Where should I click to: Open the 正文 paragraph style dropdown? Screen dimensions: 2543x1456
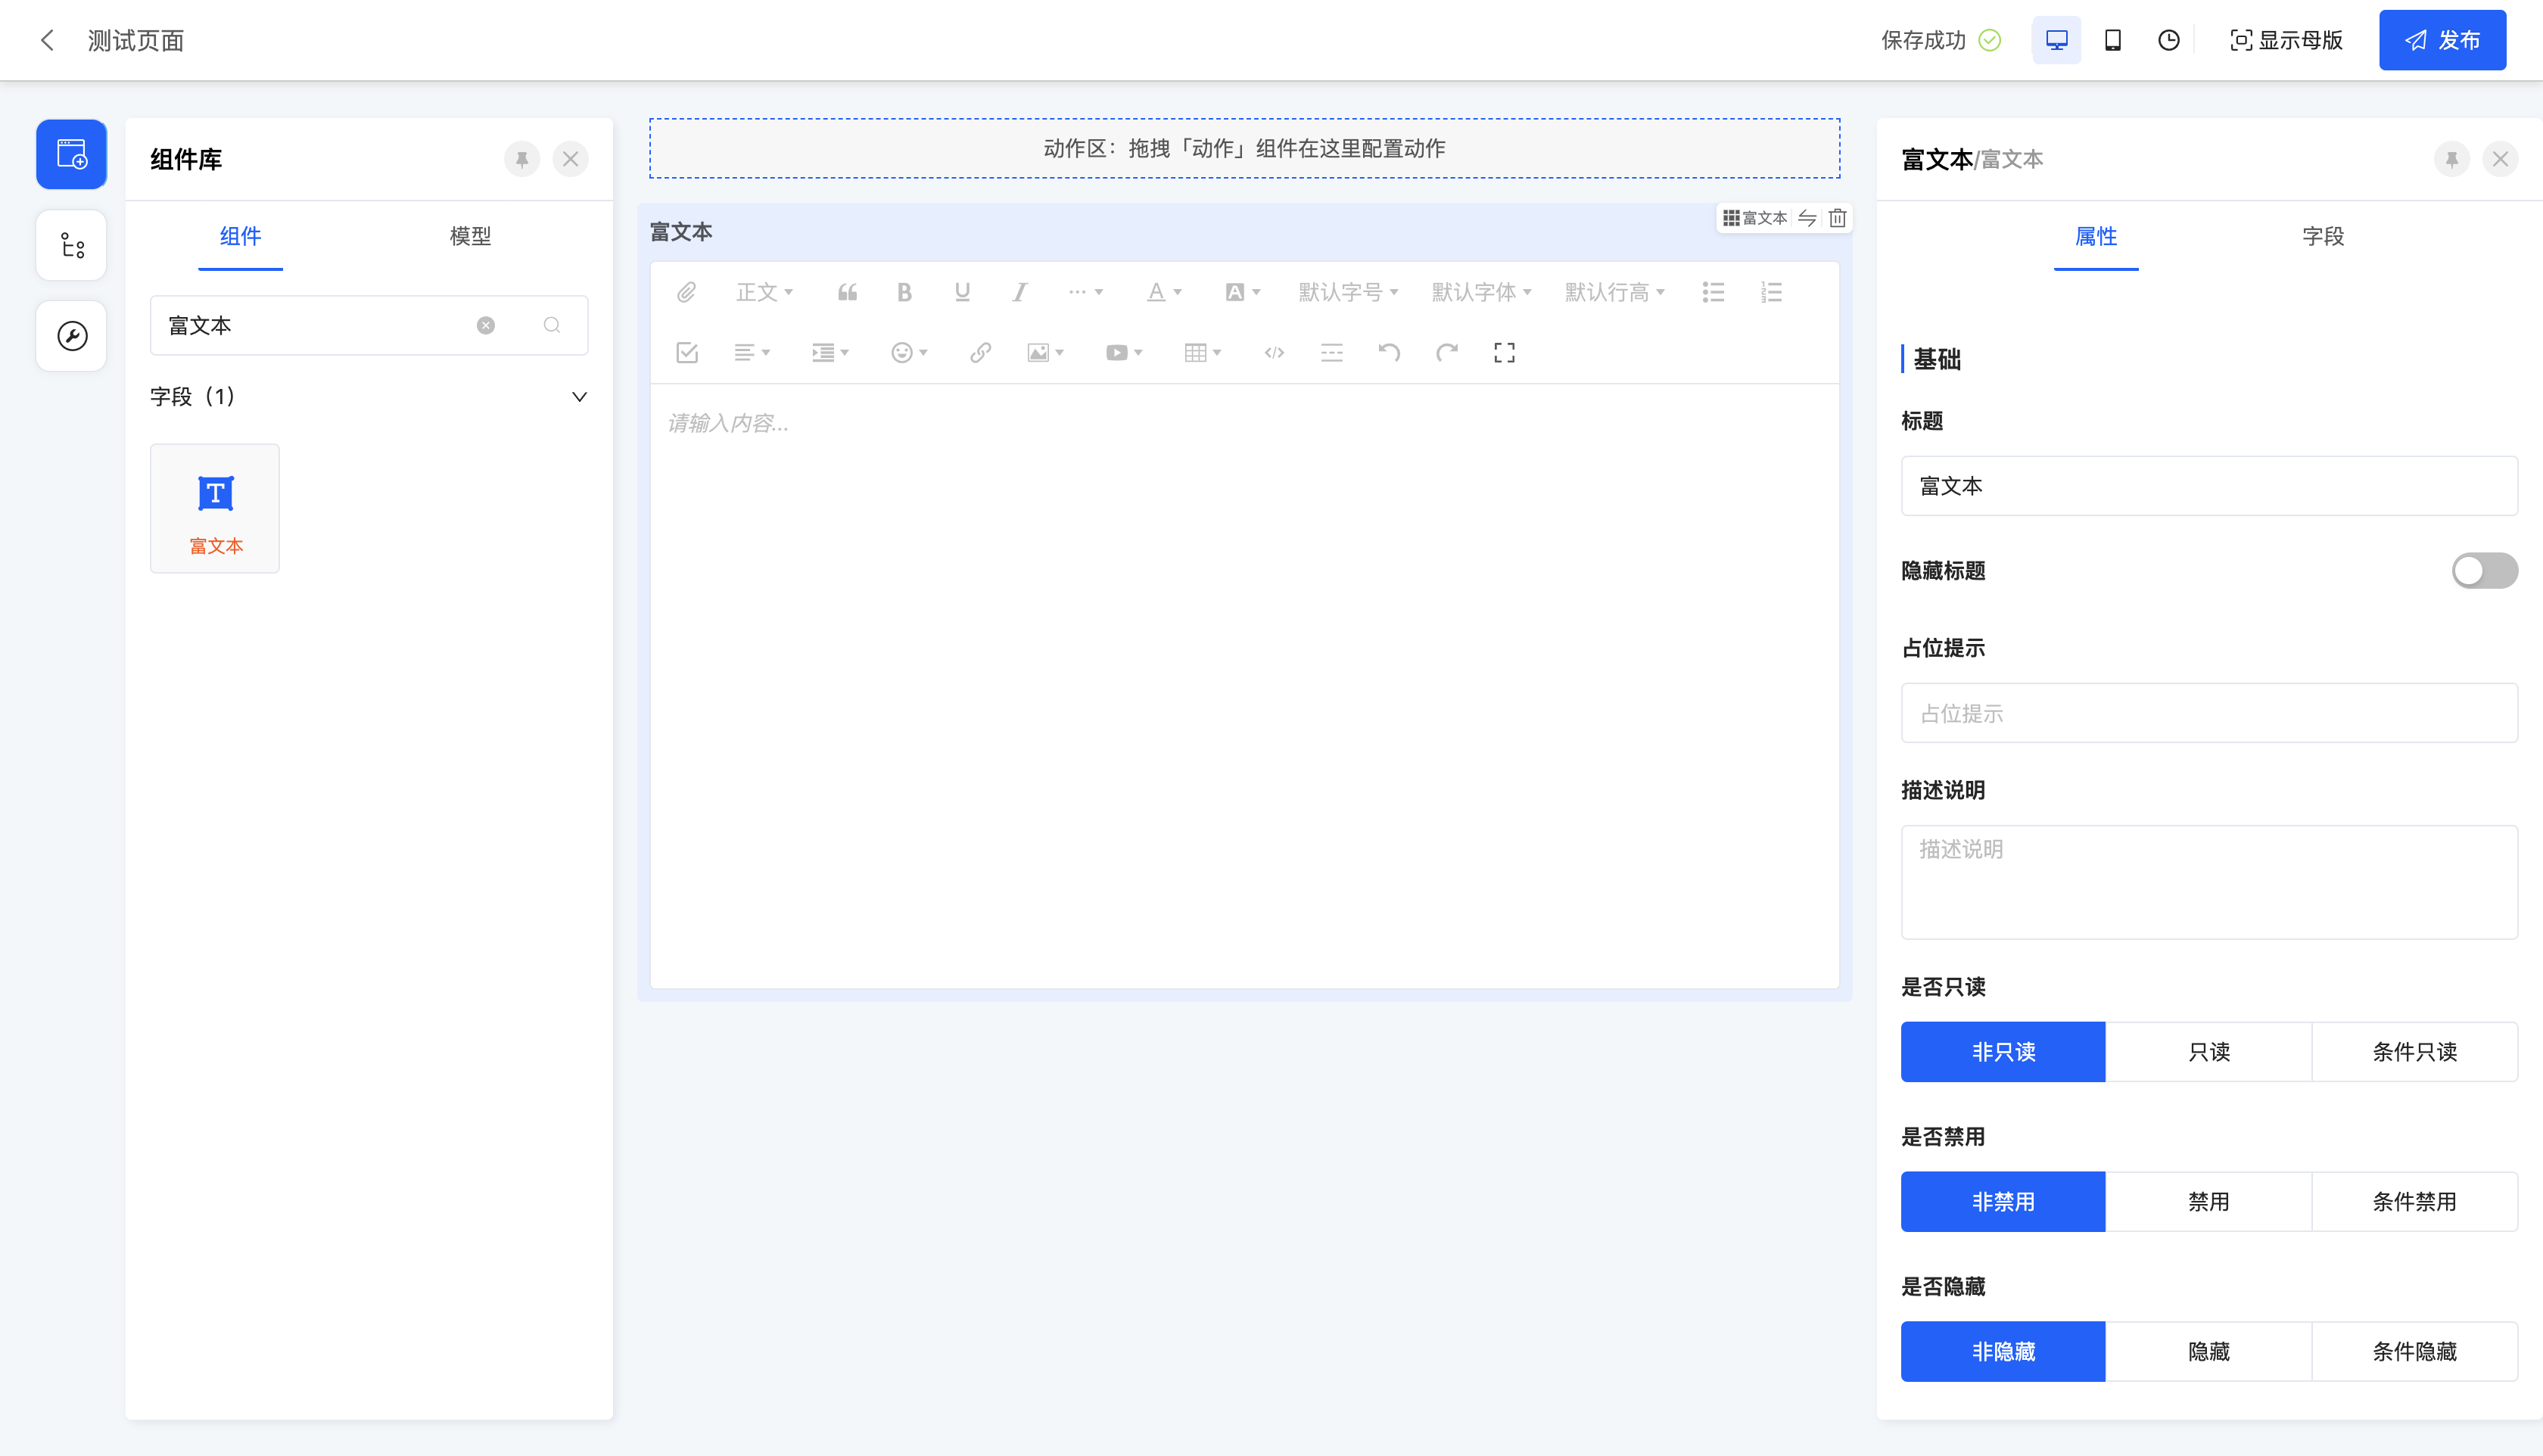click(x=764, y=292)
